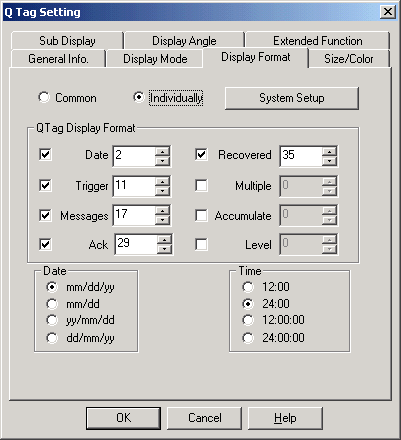Screen dimensions: 401x440
Task: Go to the Extended Function tab
Action: pos(318,41)
